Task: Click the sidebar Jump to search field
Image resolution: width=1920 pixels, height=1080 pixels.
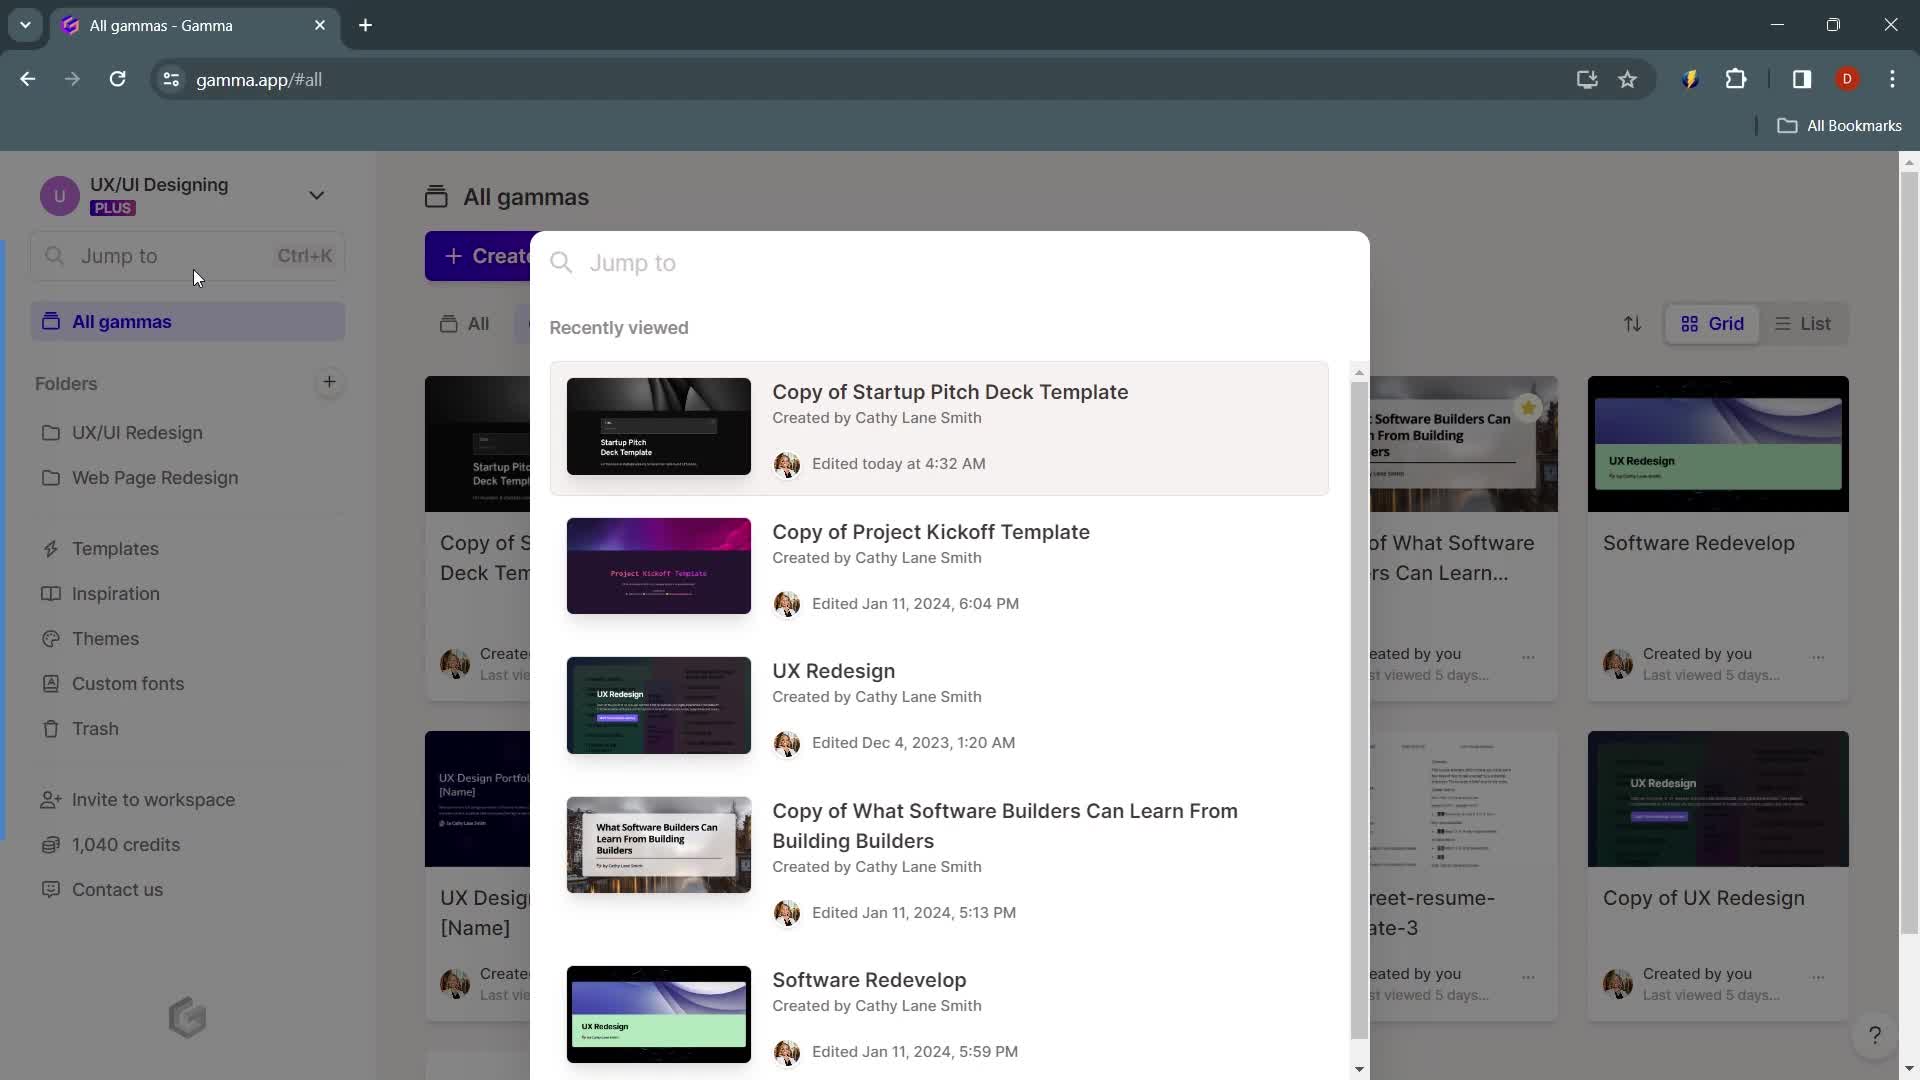Action: click(188, 256)
